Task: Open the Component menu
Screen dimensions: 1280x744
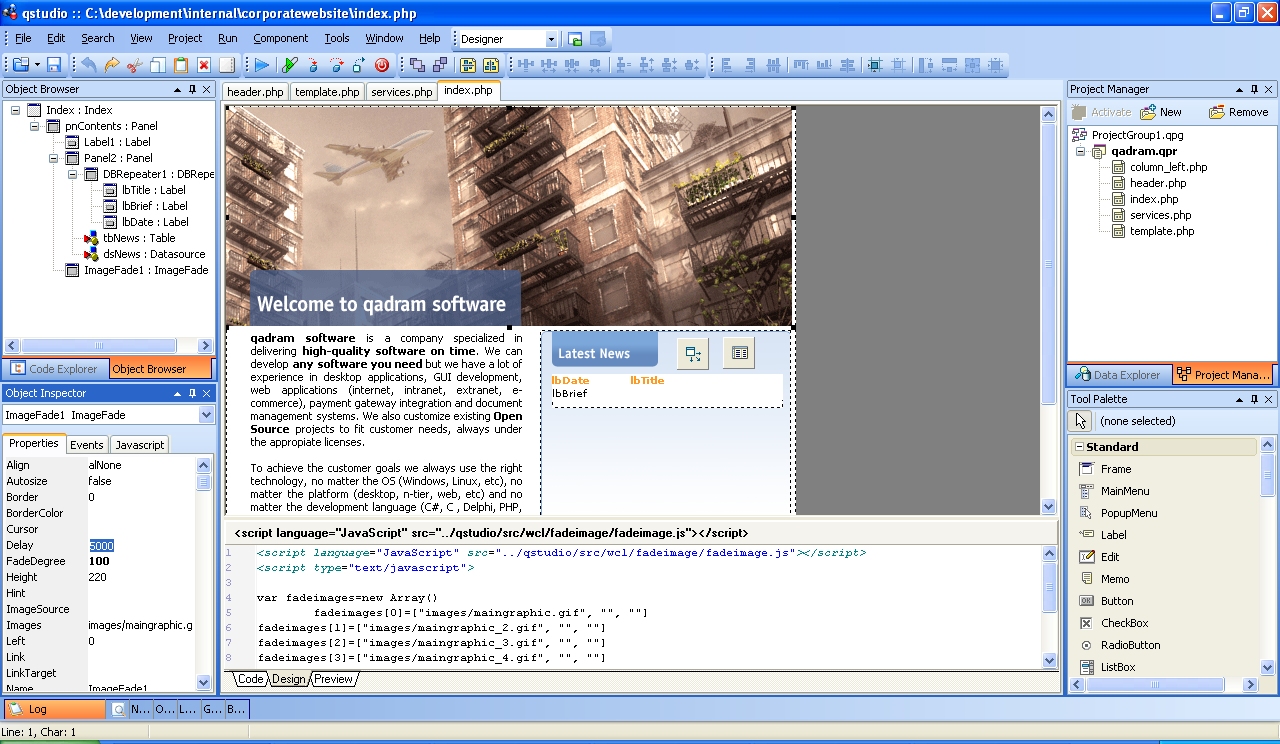Action: pos(280,38)
